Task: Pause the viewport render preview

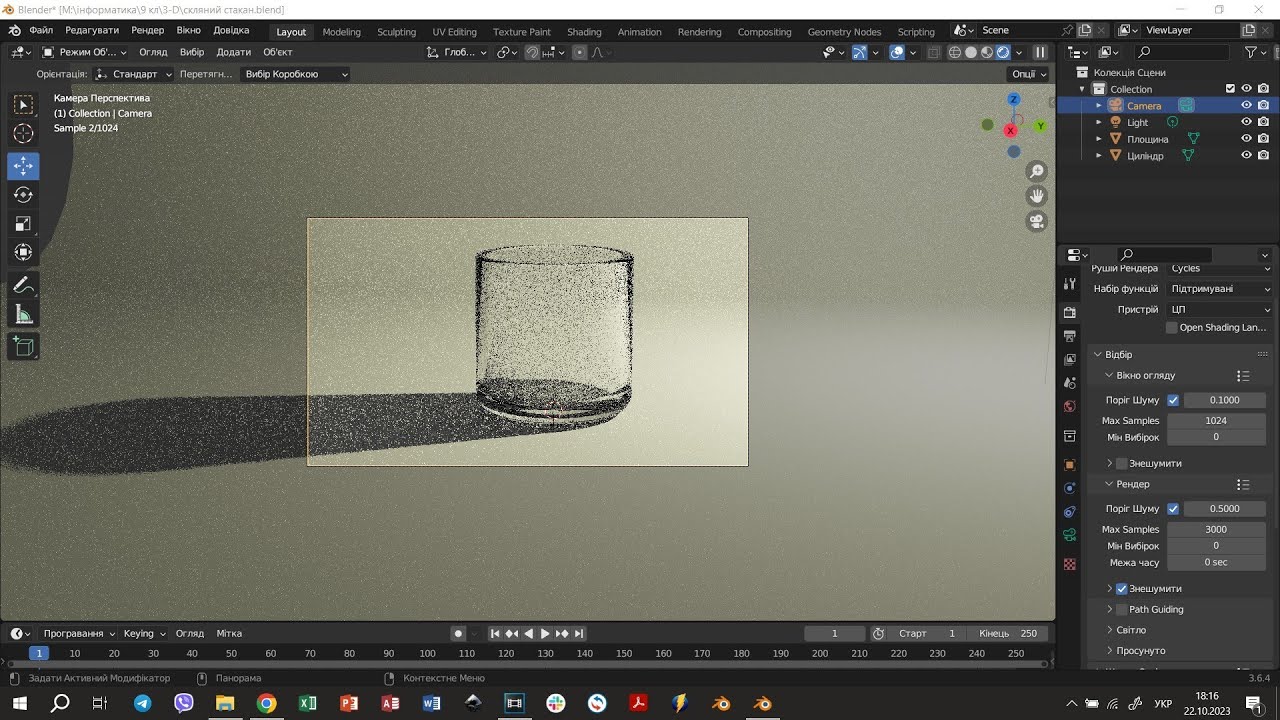Action: click(x=1040, y=52)
